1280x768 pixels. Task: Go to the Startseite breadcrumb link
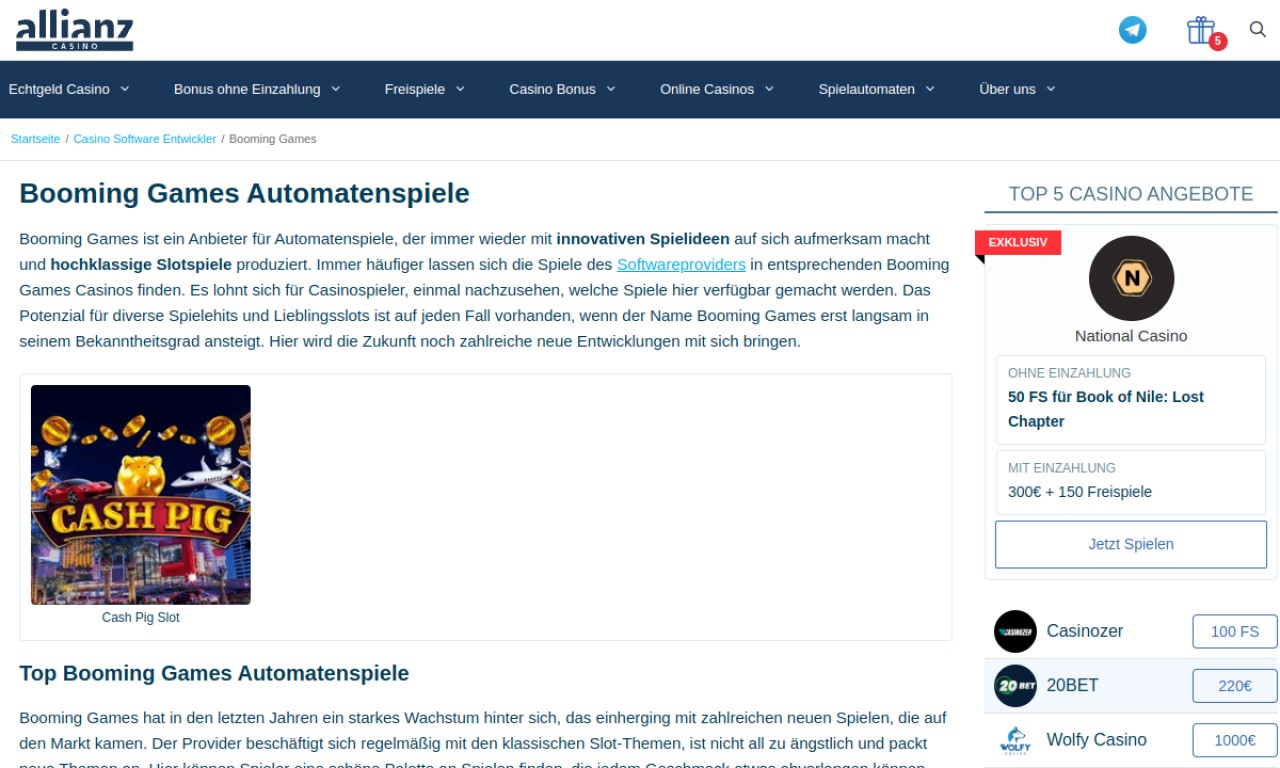(36, 139)
